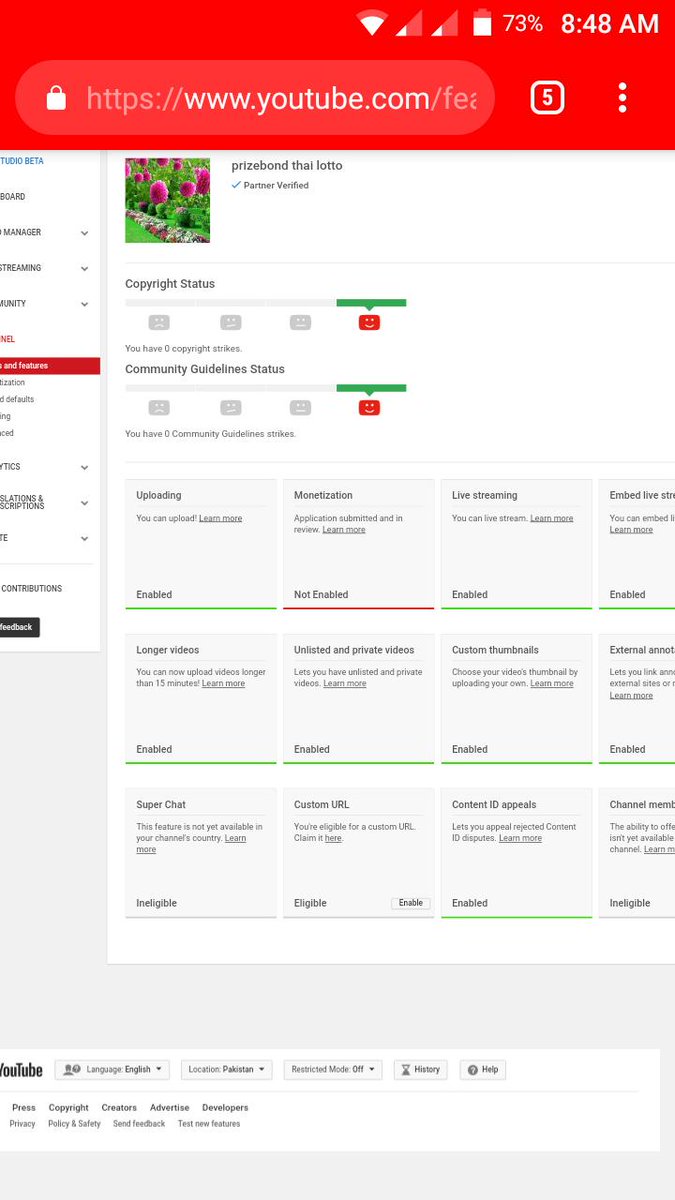675x1200 pixels.
Task: Click Learn more in the Uploading card
Action: pyautogui.click(x=220, y=519)
